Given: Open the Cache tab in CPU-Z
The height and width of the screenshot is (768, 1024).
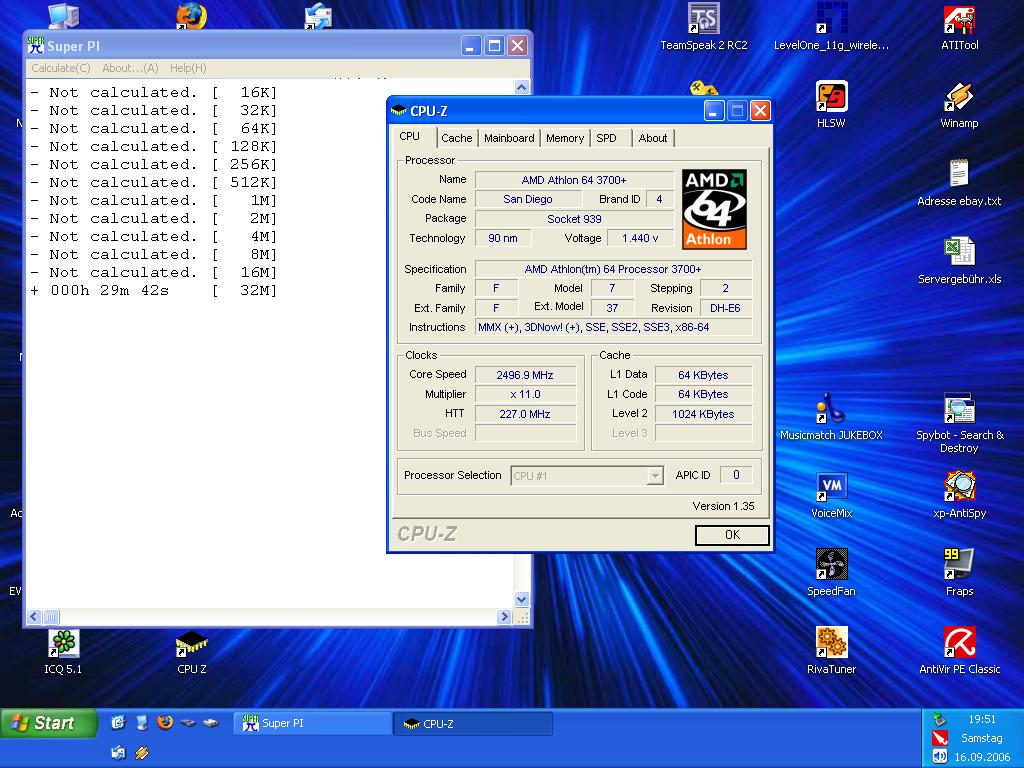Looking at the screenshot, I should point(456,138).
